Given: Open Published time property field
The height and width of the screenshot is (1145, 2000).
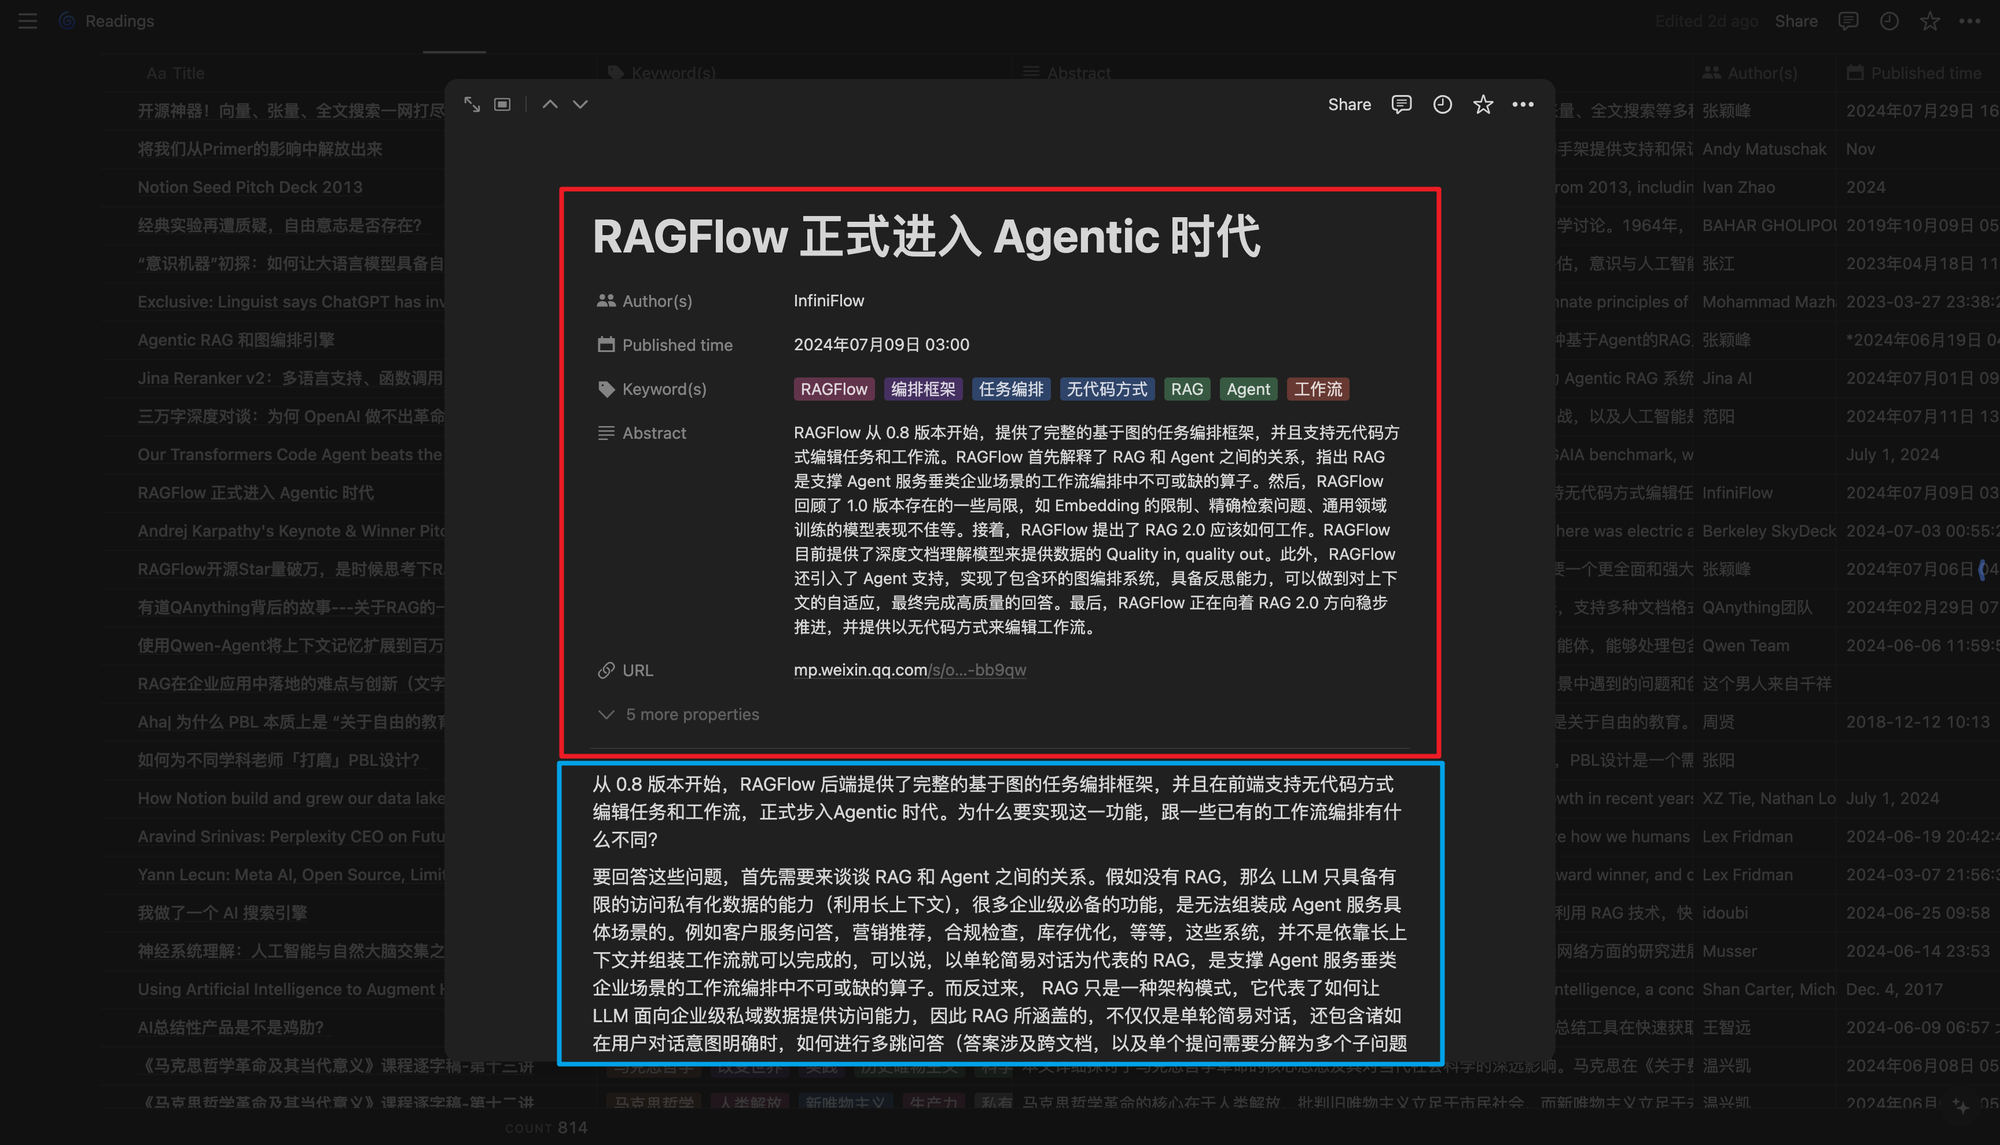Looking at the screenshot, I should tap(676, 345).
